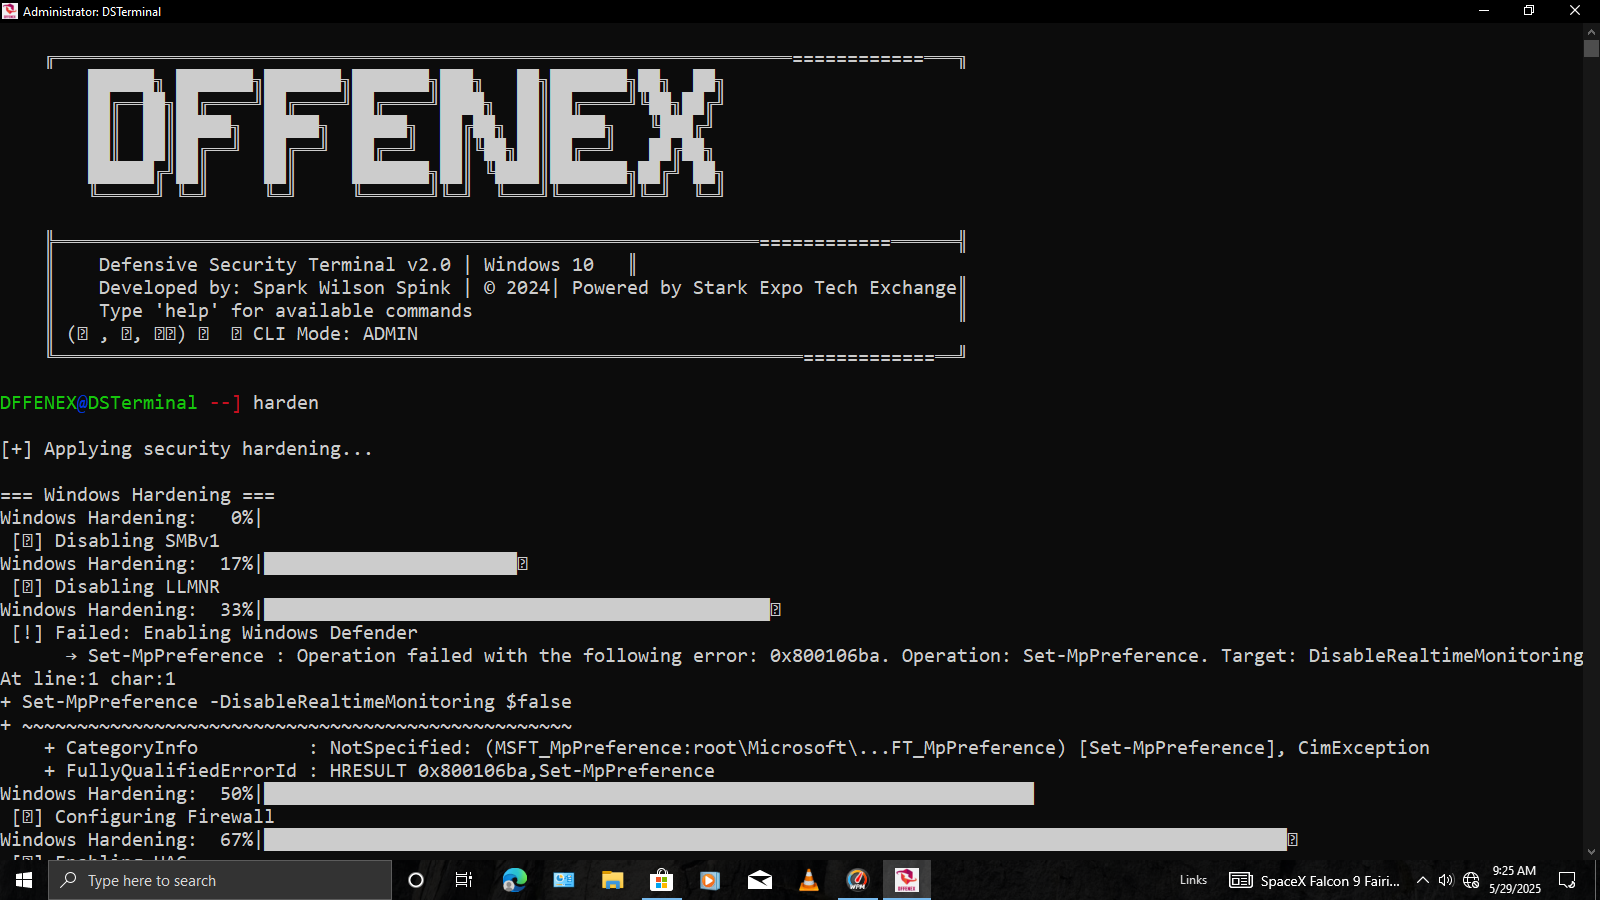Click the DFFENEX terminal taskbar icon
Image resolution: width=1600 pixels, height=900 pixels.
pyautogui.click(x=906, y=880)
